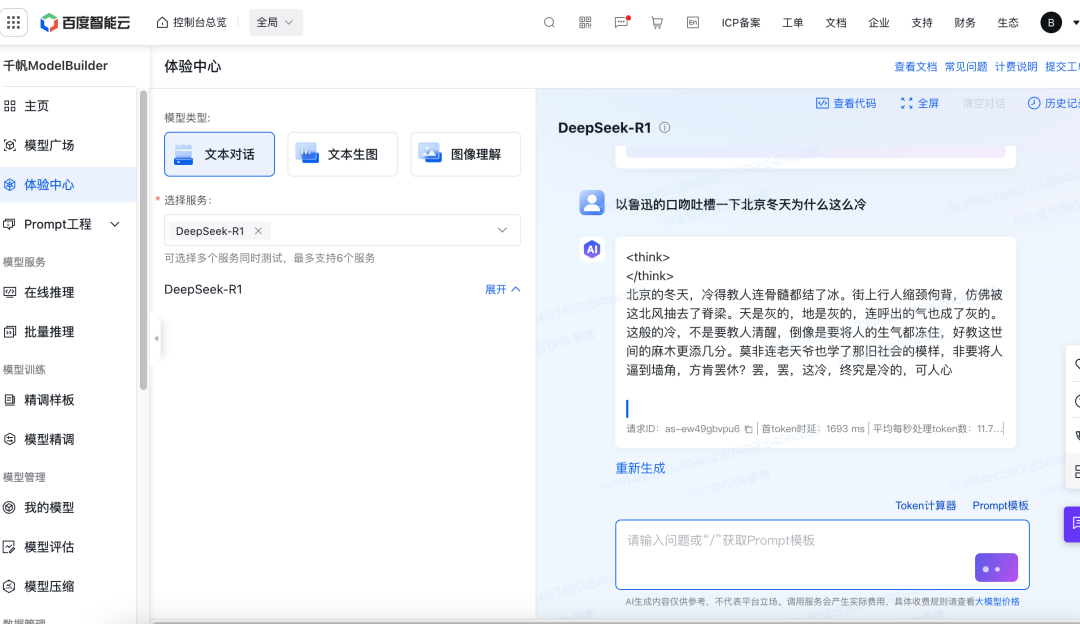Image resolution: width=1080 pixels, height=624 pixels.
Task: Open the 全局 region dropdown
Action: pos(276,23)
